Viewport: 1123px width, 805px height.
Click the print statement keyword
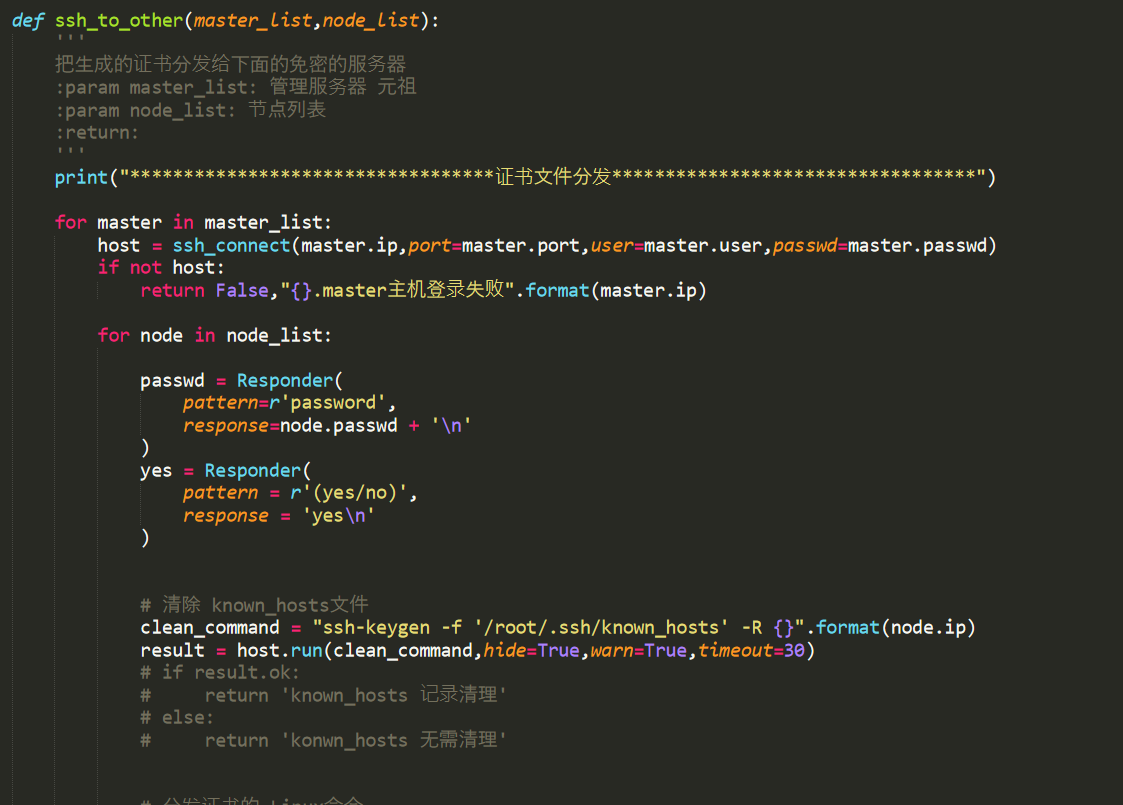(81, 177)
